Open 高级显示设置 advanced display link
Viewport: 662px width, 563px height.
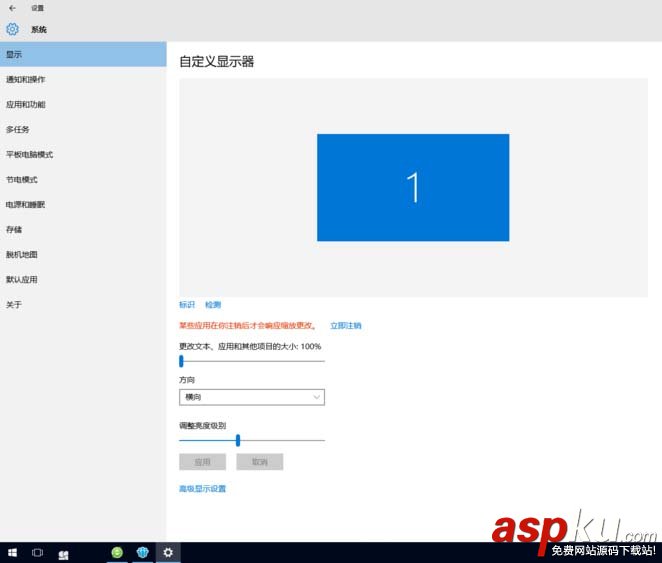pos(202,488)
